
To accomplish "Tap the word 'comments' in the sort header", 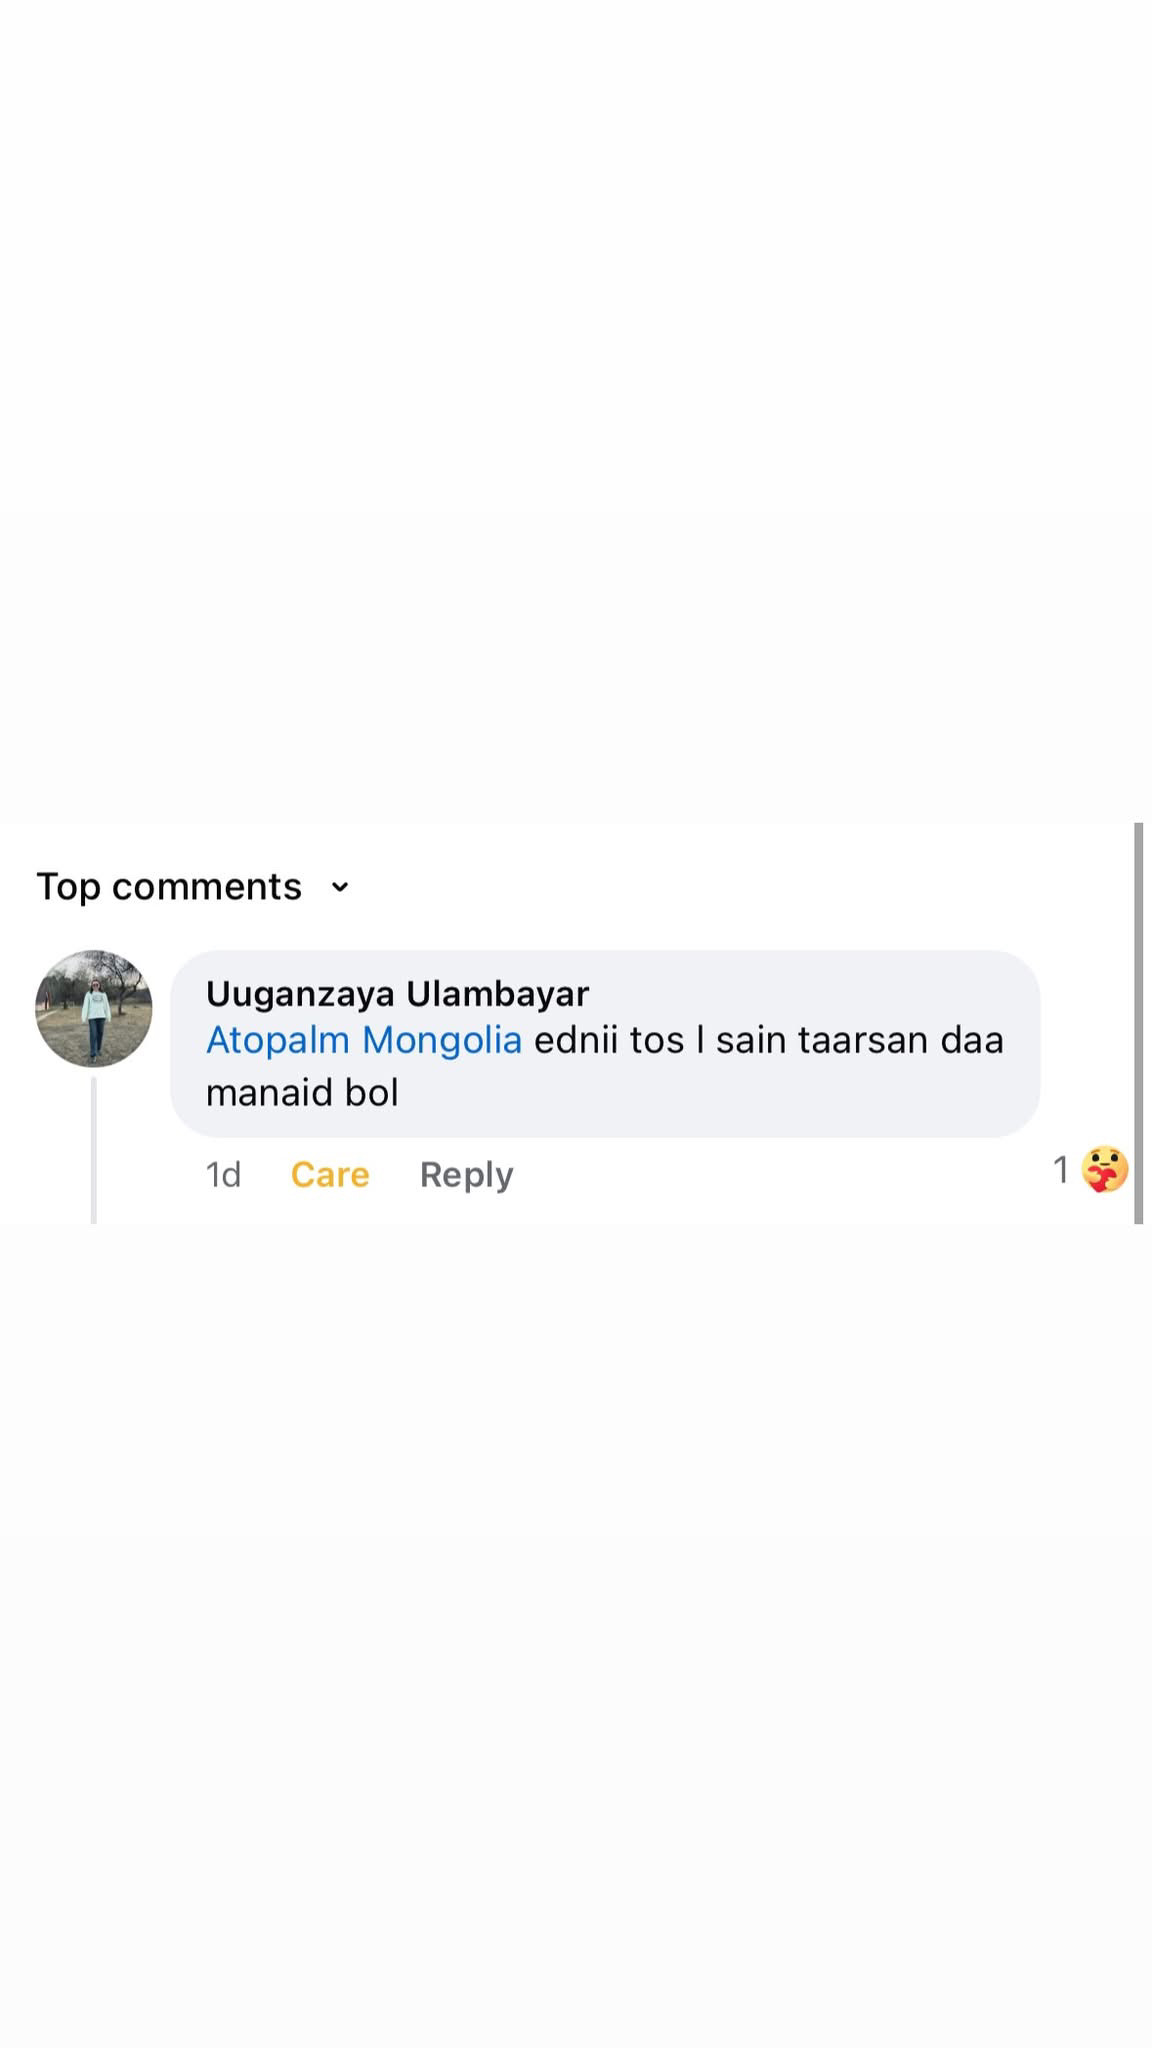I will [207, 887].
